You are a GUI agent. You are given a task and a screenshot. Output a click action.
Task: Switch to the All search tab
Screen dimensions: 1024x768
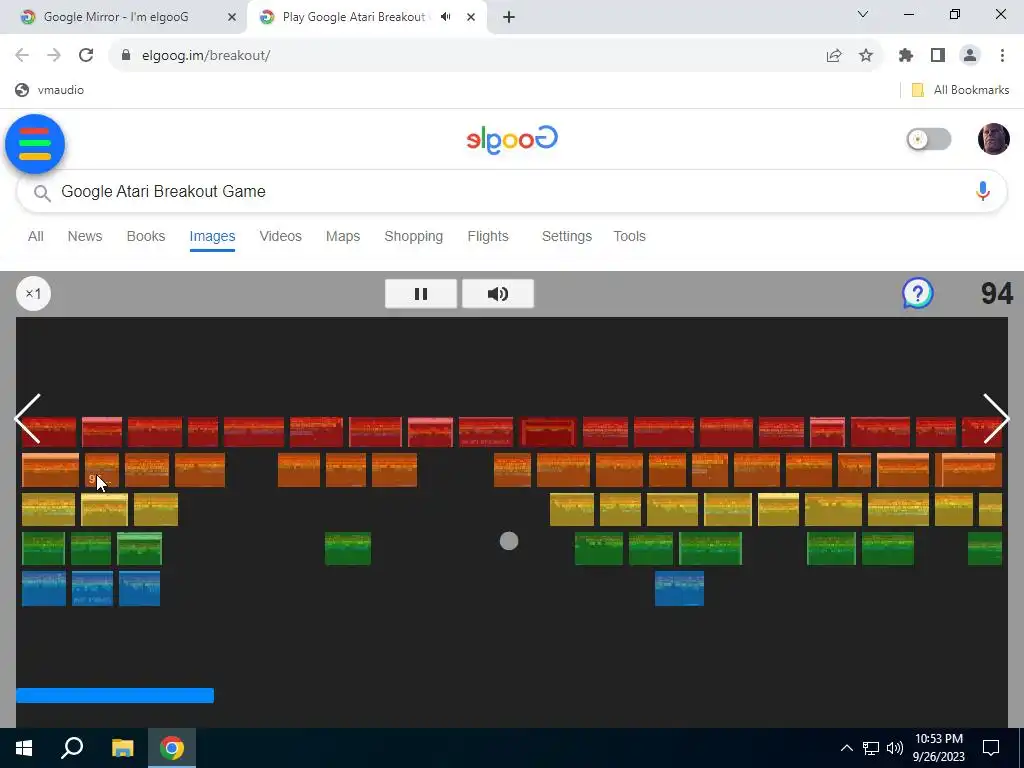[36, 236]
